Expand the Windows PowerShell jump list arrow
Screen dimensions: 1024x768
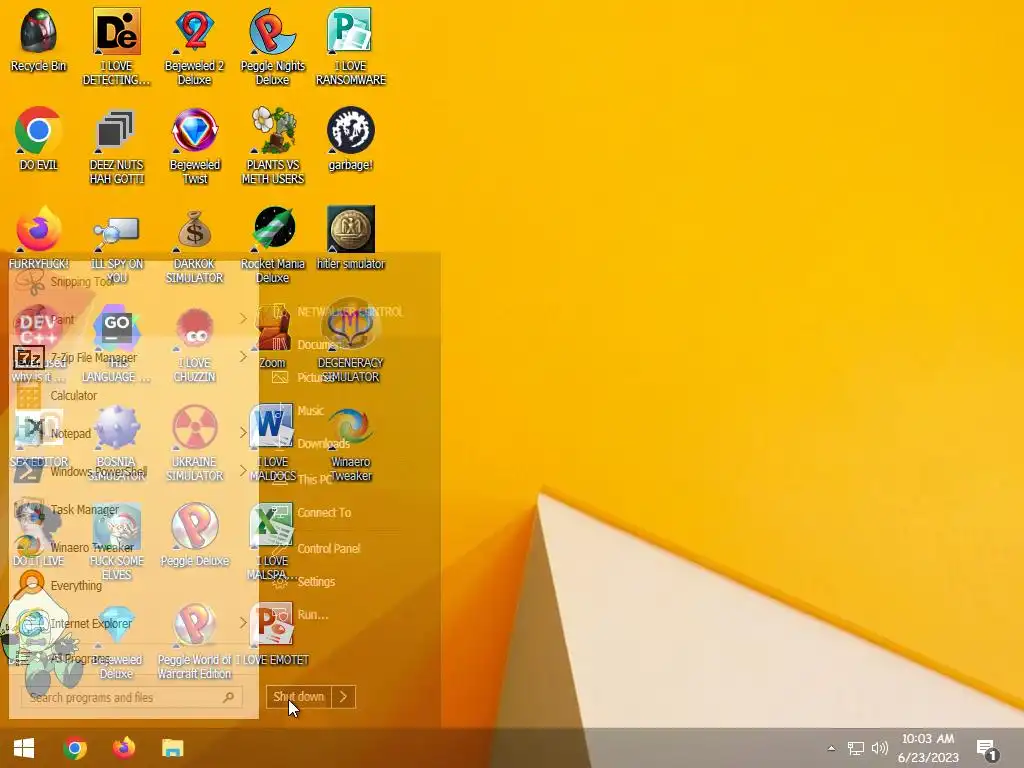click(243, 470)
